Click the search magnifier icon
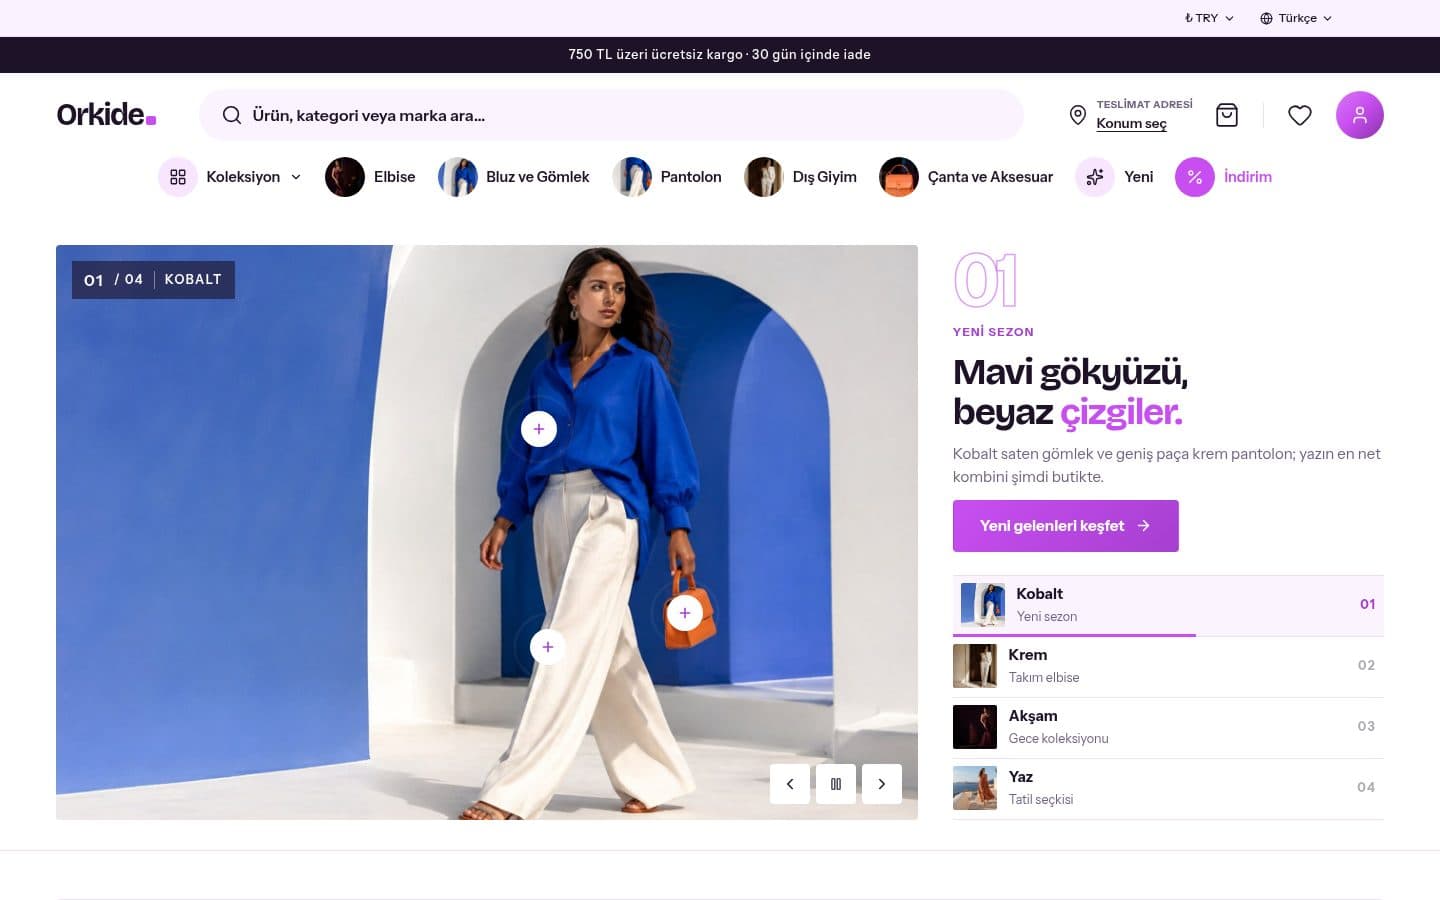 pyautogui.click(x=232, y=115)
